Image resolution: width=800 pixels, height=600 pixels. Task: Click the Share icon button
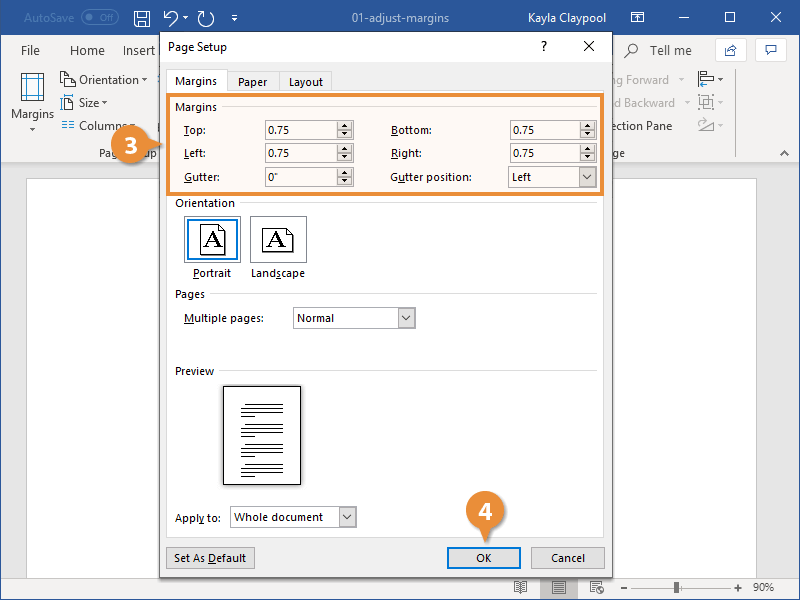click(731, 50)
